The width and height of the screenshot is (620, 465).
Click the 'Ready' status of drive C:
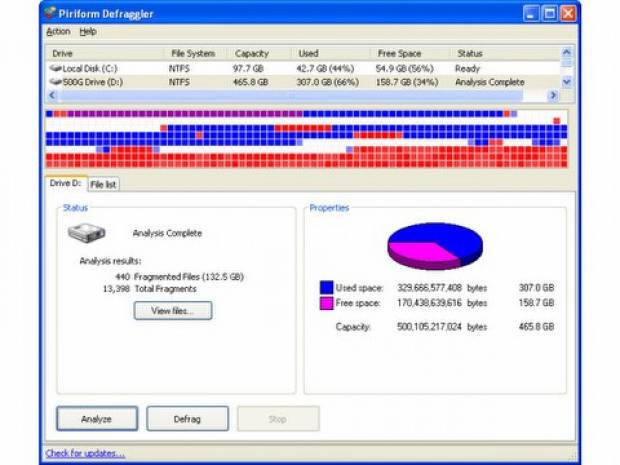[467, 68]
